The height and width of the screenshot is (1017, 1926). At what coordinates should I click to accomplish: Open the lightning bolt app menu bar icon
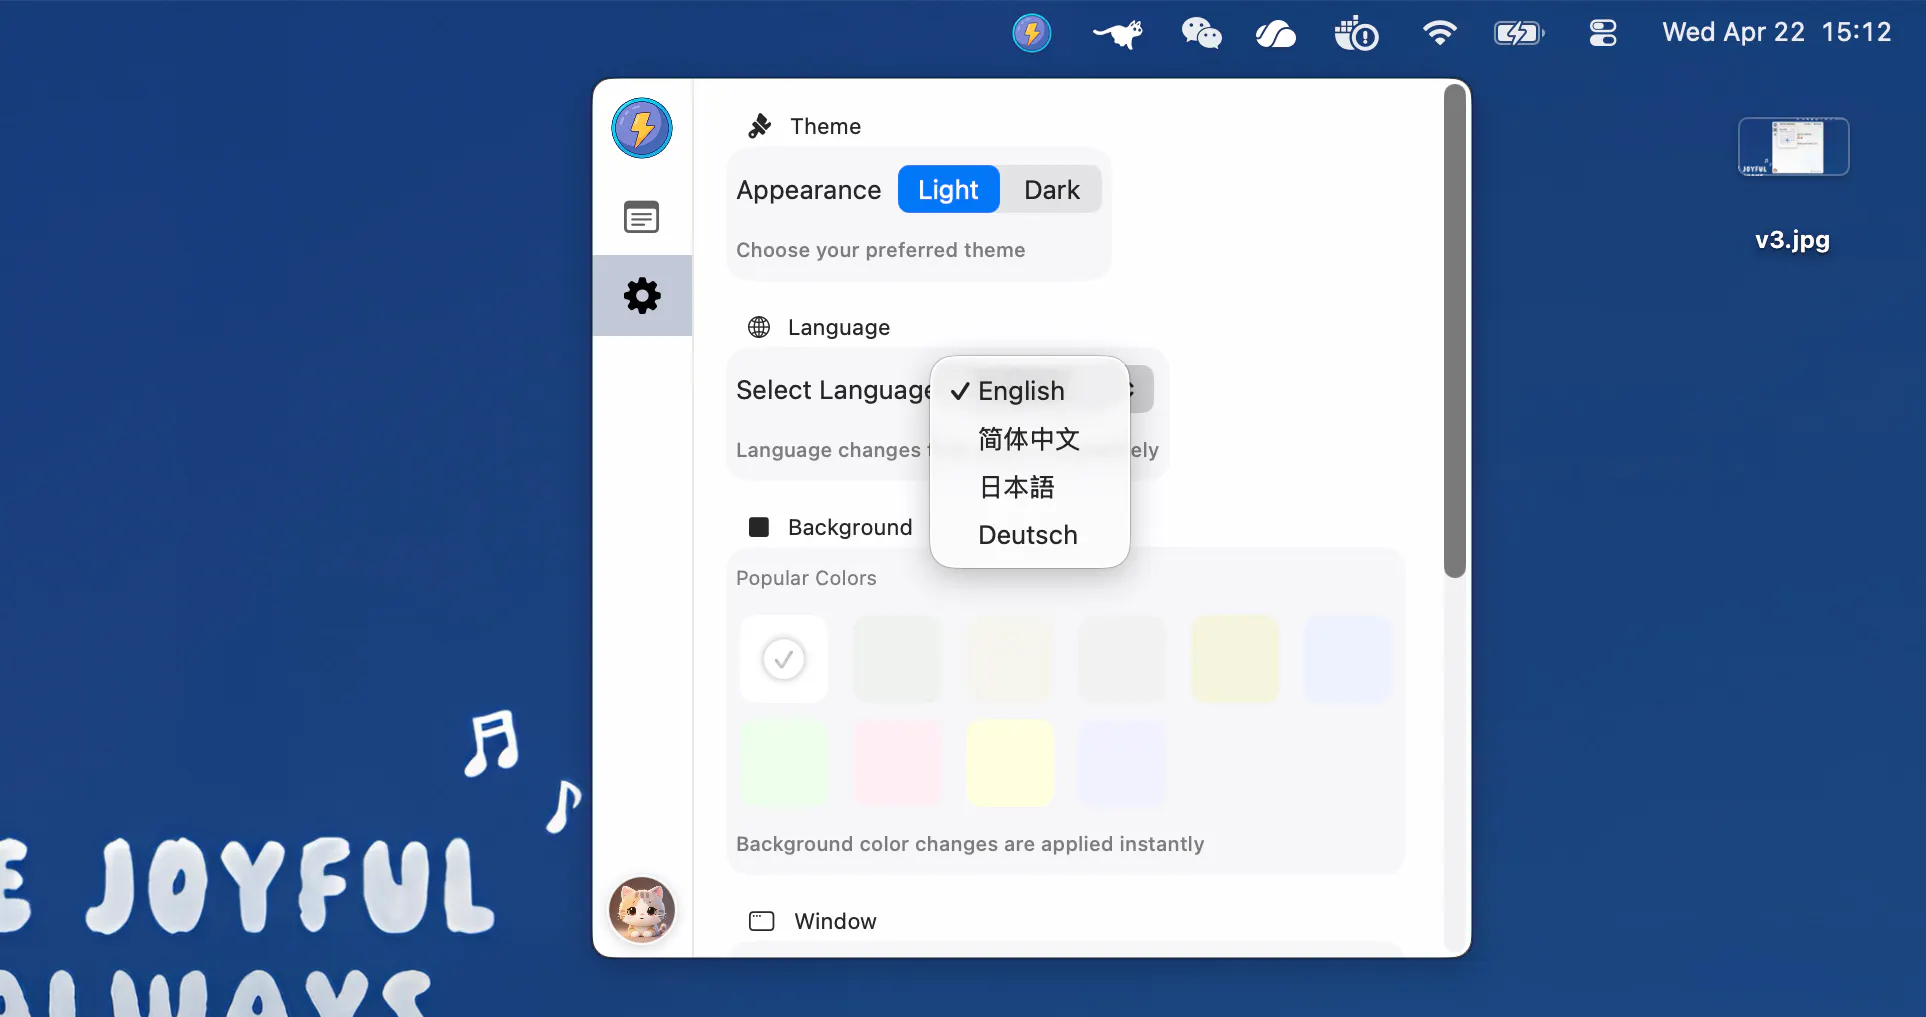(1031, 33)
